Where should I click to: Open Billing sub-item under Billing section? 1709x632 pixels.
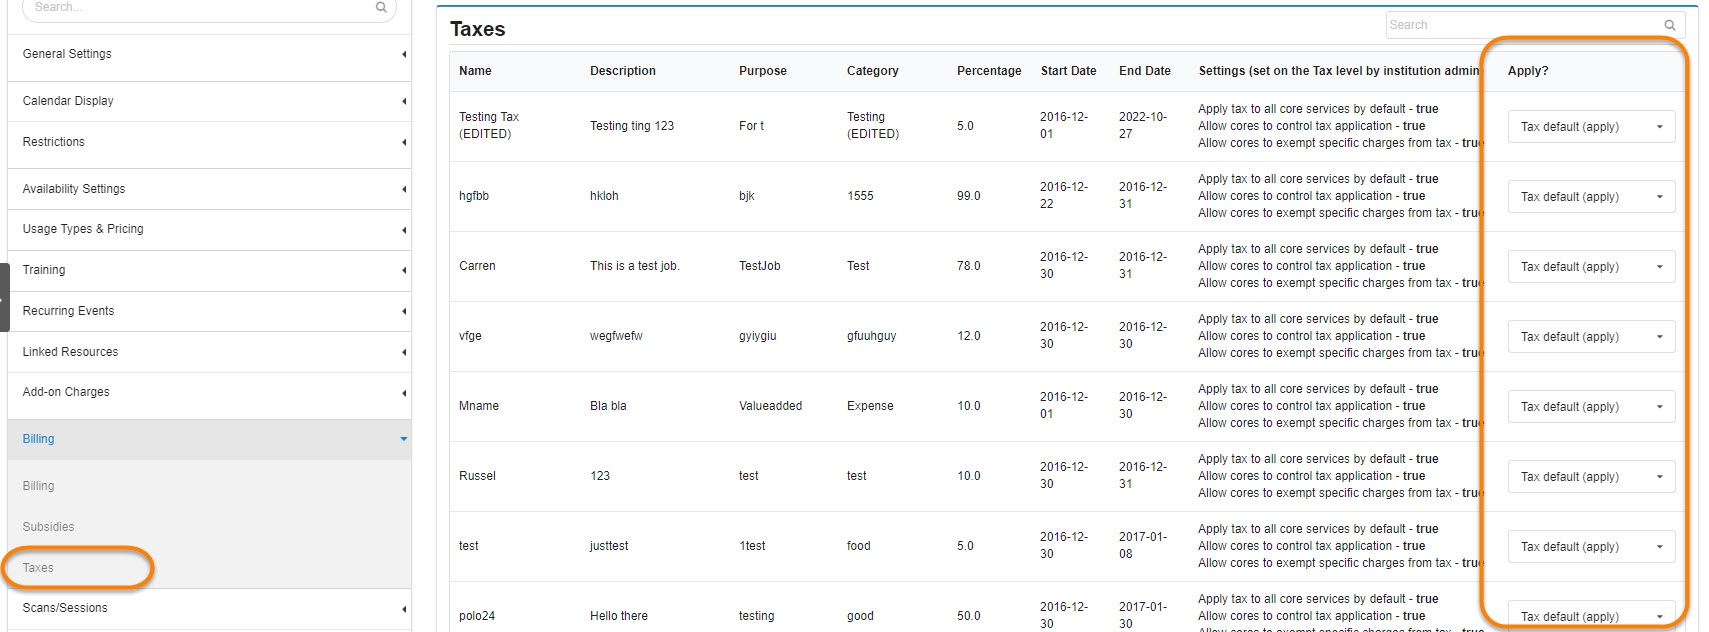coord(39,486)
